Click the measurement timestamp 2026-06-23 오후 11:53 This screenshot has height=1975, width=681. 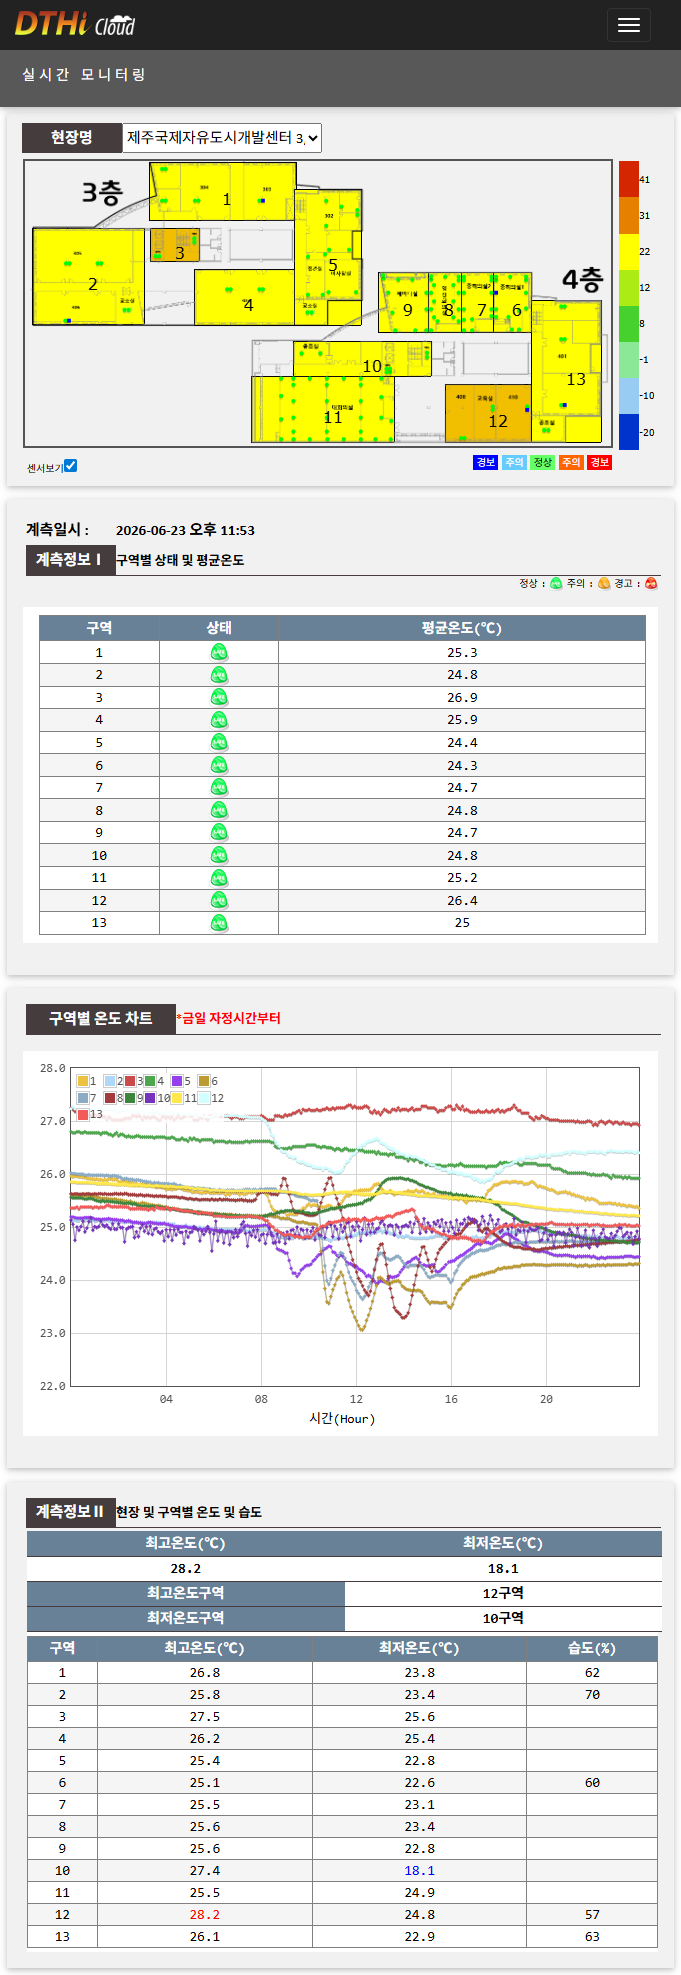[x=185, y=530]
